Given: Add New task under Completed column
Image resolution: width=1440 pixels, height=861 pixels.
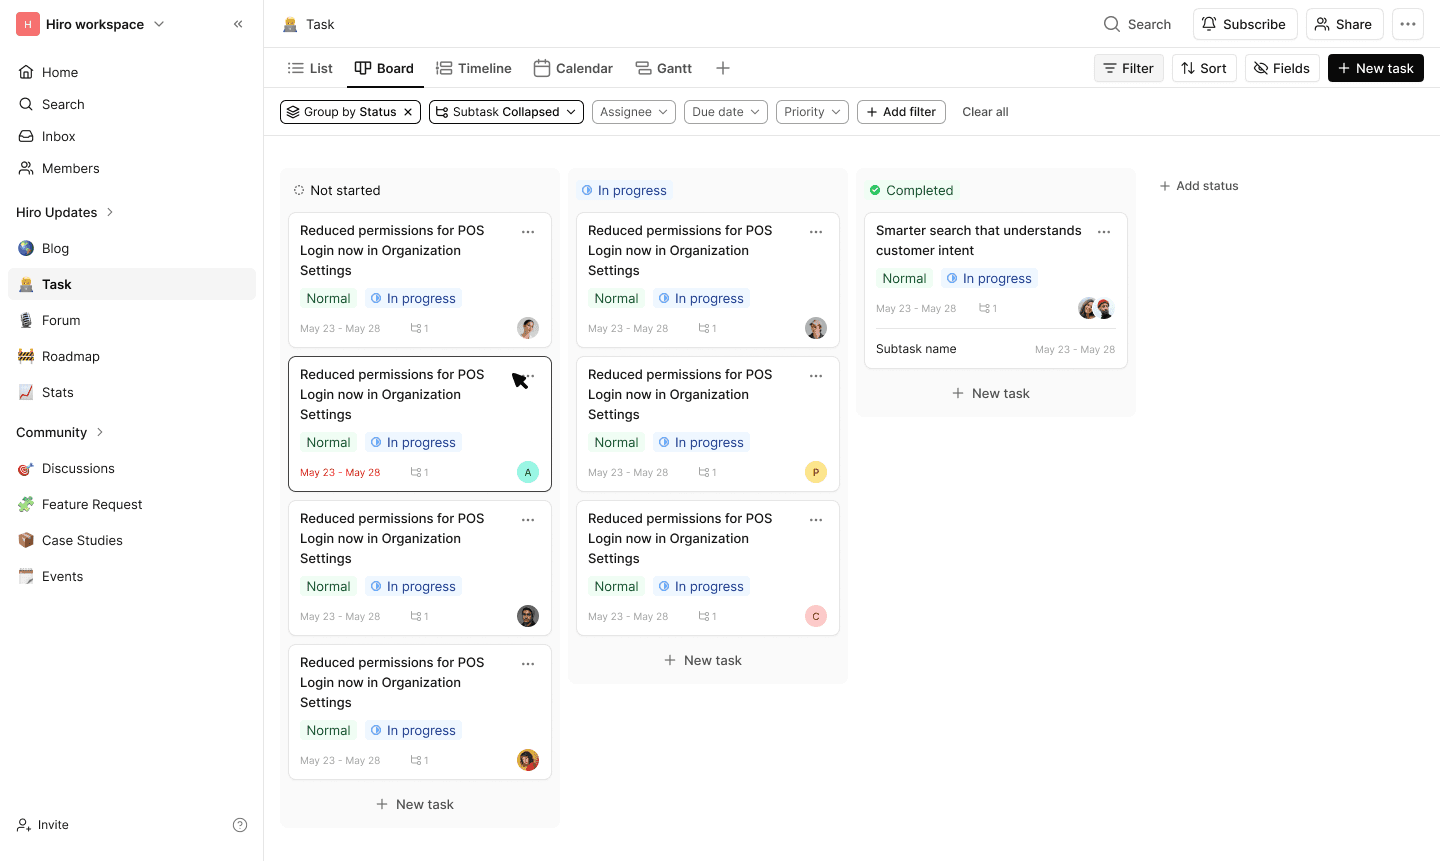Looking at the screenshot, I should pyautogui.click(x=991, y=393).
